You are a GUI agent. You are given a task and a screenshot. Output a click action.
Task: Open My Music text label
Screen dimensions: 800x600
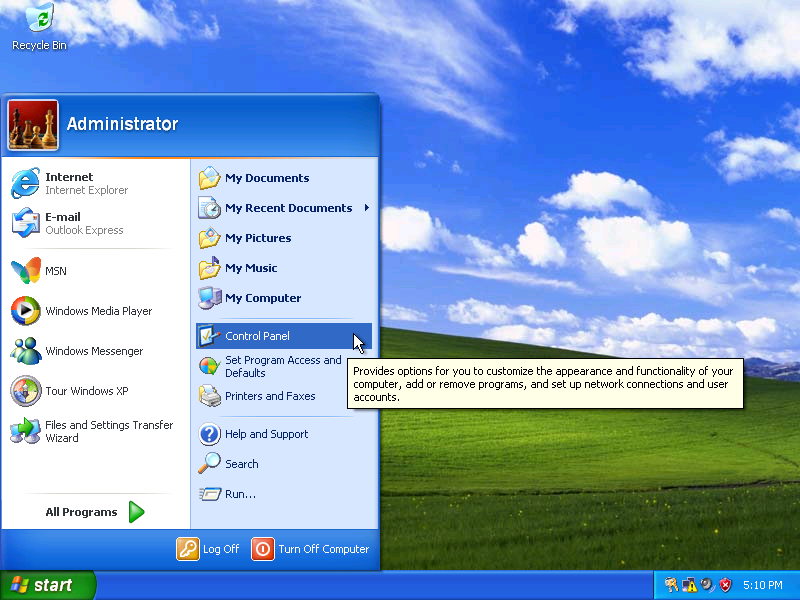pyautogui.click(x=251, y=268)
